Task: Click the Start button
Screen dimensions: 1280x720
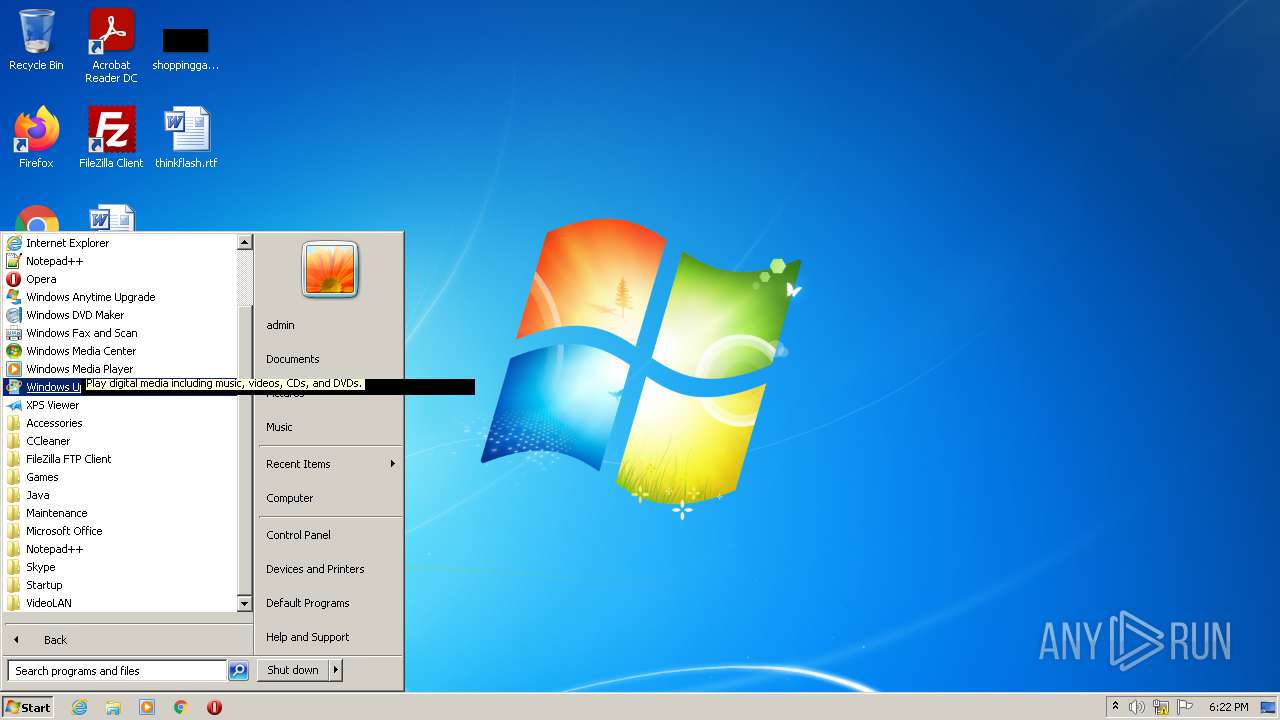Action: point(28,707)
